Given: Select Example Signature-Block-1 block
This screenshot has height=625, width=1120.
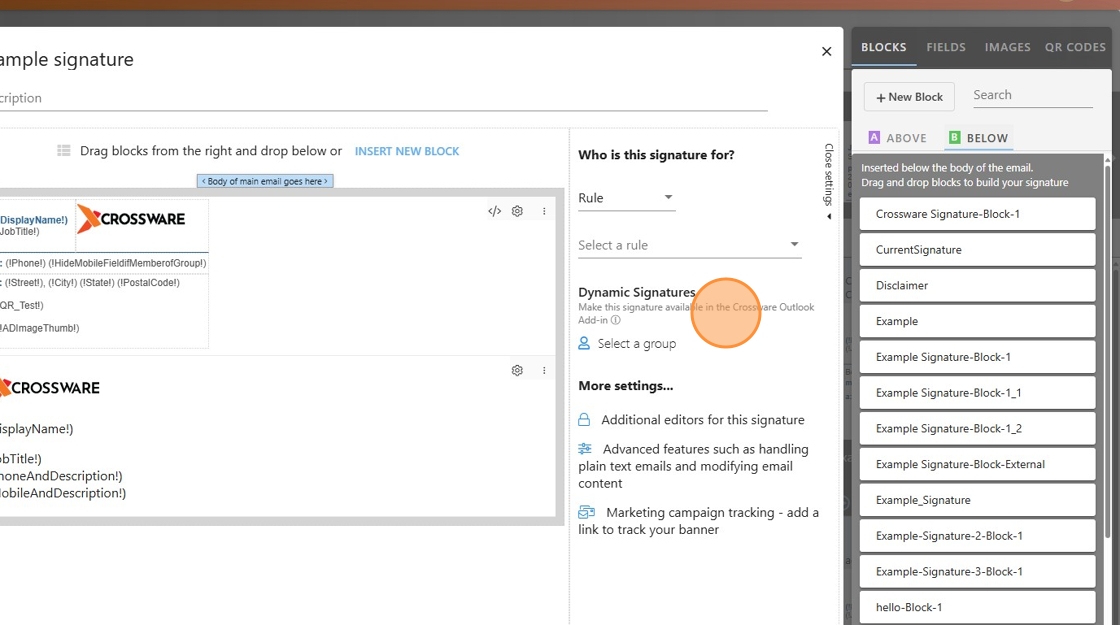Looking at the screenshot, I should (977, 357).
